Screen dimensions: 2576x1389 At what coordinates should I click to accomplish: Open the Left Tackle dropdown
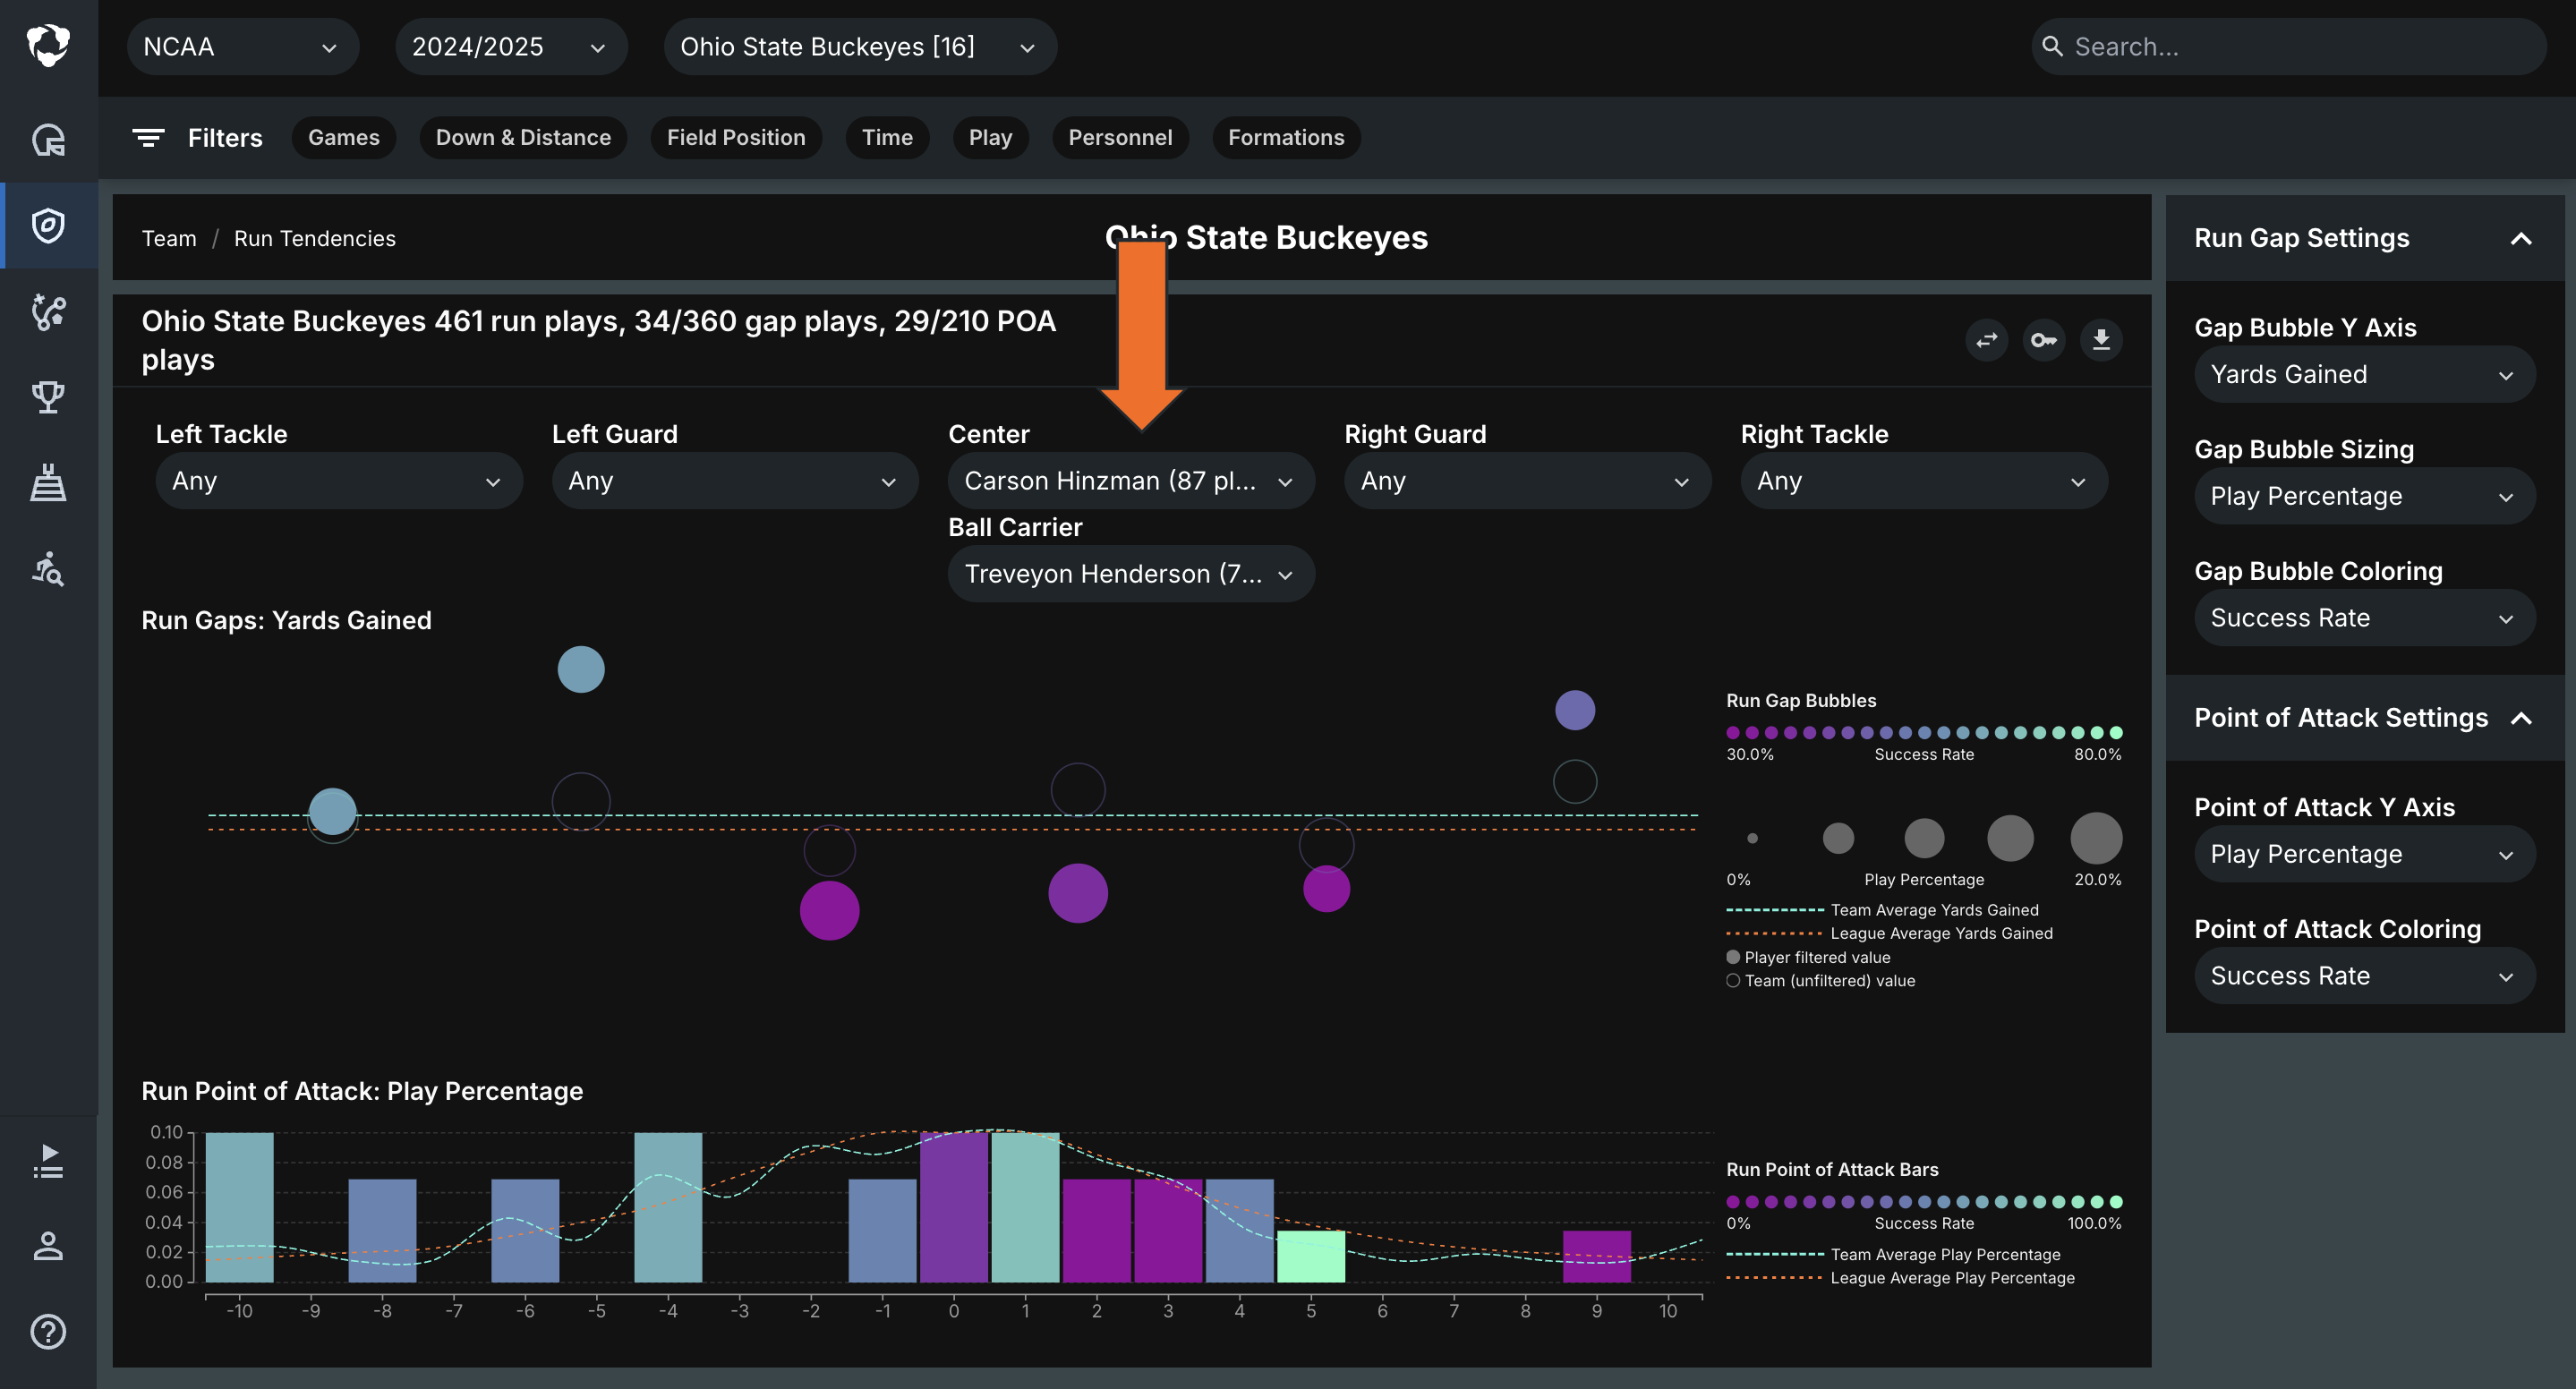tap(338, 481)
